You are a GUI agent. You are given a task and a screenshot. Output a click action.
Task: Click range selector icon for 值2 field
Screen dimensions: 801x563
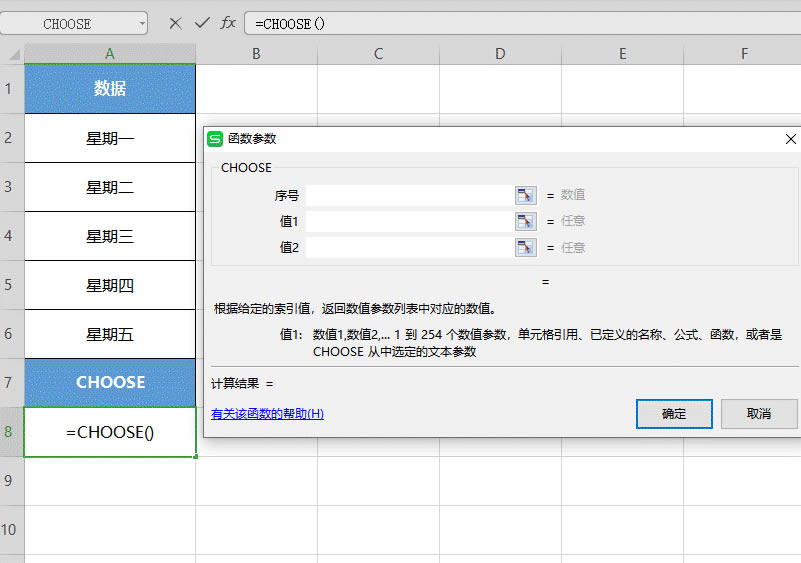click(x=526, y=247)
